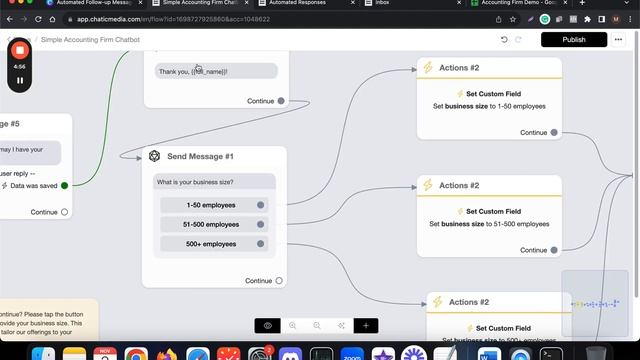Click lightning icon of bottom Actions #2 node
The width and height of the screenshot is (640, 360).
(x=438, y=302)
